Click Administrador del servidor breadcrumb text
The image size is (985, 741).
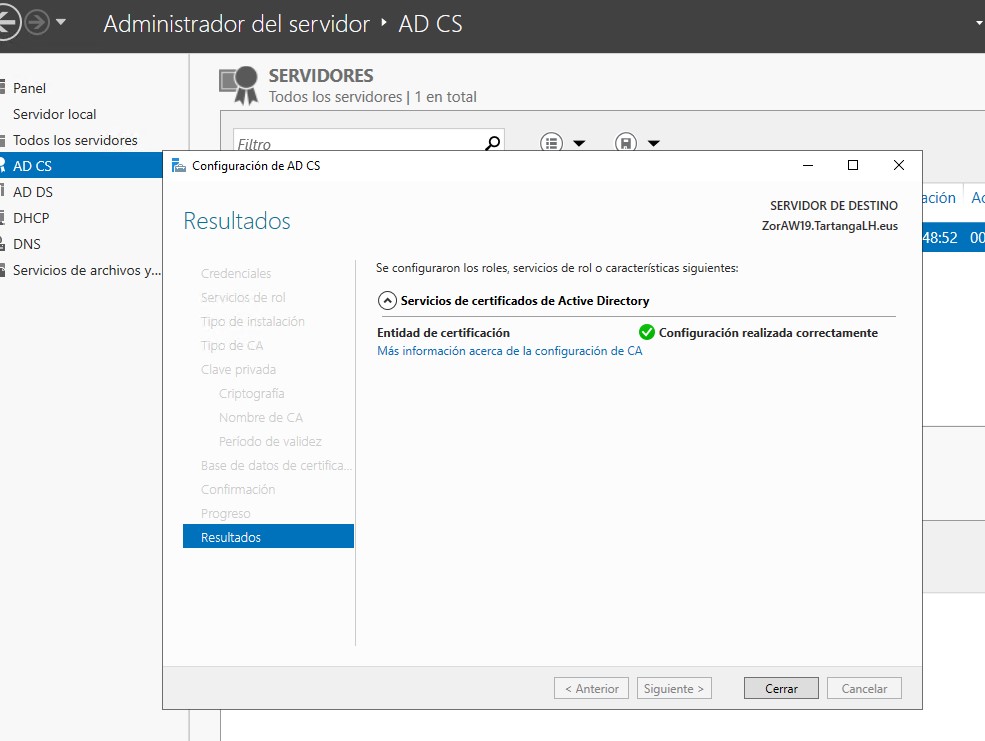236,24
